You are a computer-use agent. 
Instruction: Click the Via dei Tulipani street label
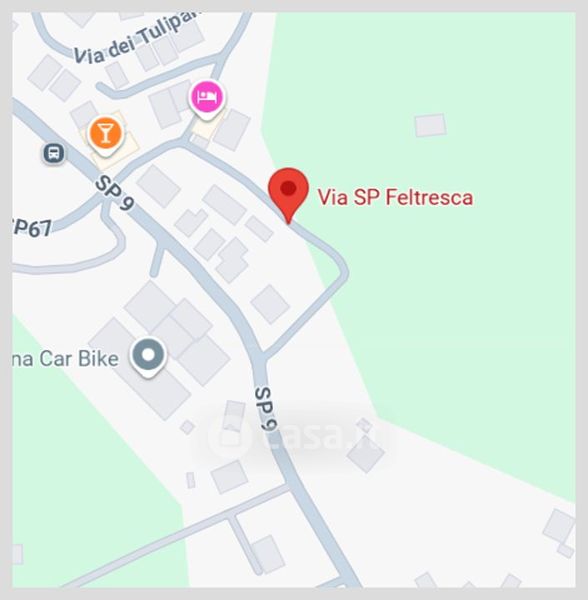pos(138,40)
